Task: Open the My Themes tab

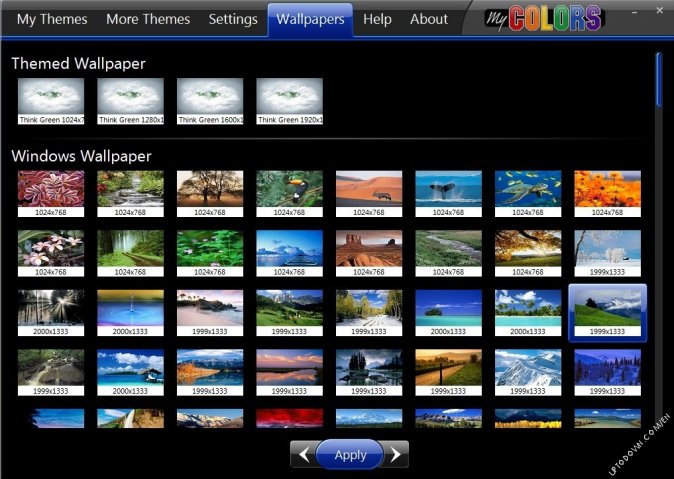Action: [52, 19]
